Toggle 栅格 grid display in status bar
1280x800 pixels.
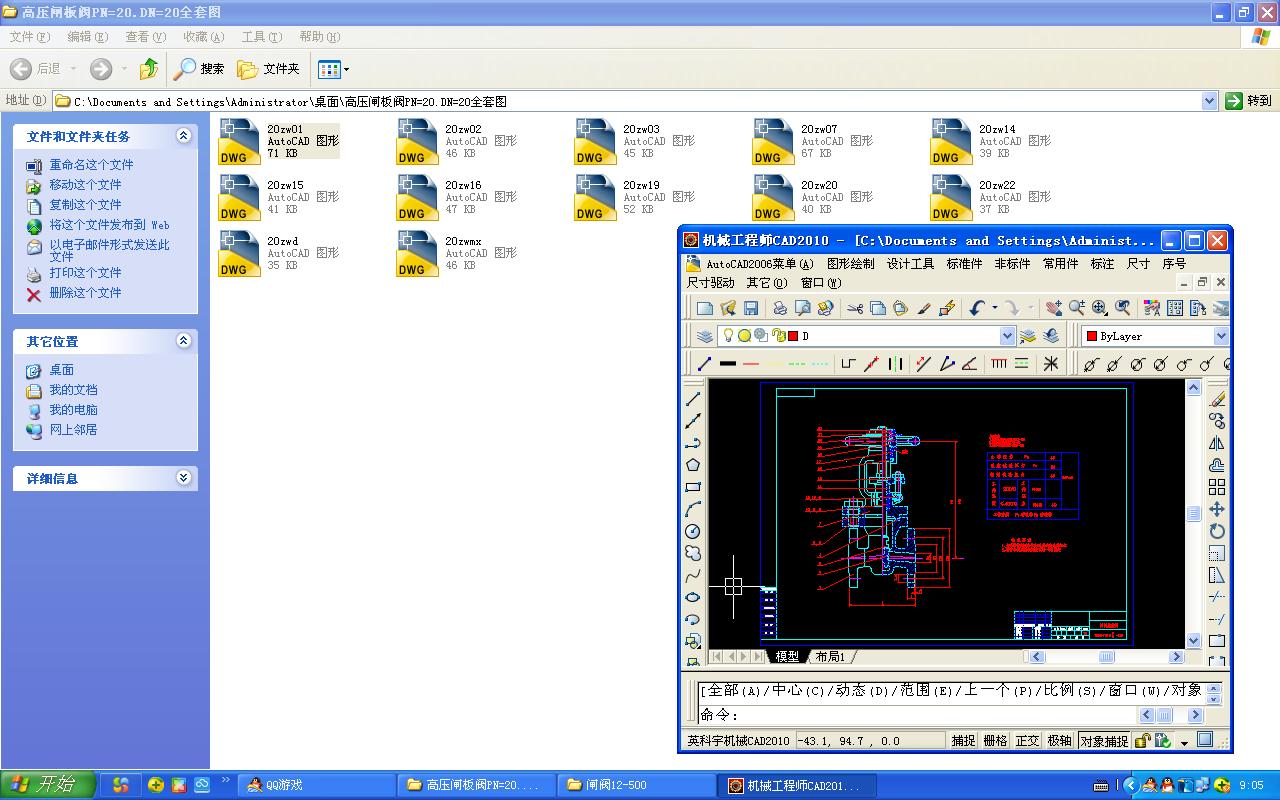click(x=995, y=741)
